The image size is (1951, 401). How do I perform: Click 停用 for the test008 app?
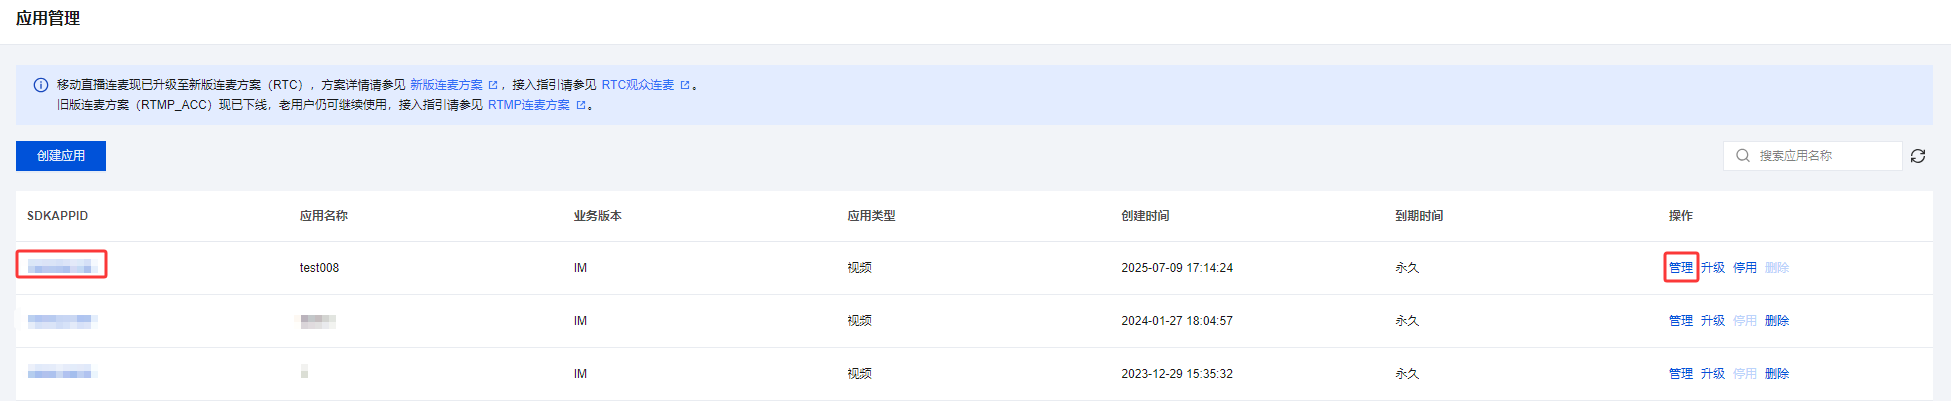1745,268
